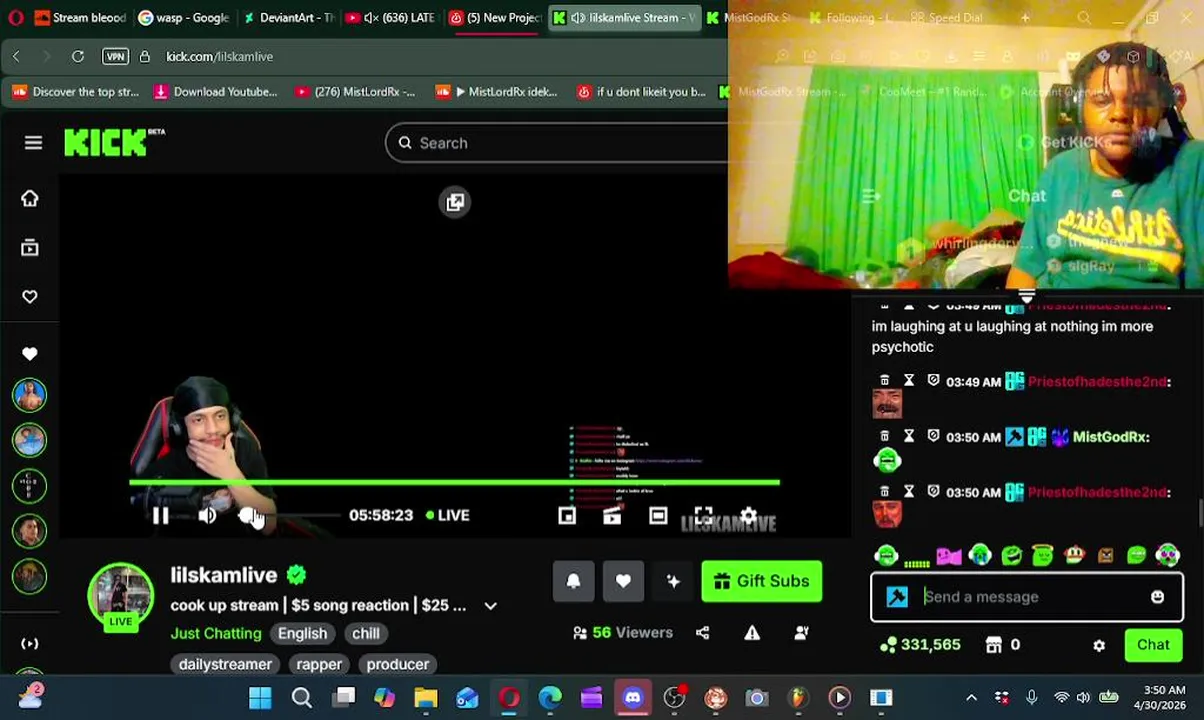
Task: Toggle theater mode on the player
Action: 657,515
